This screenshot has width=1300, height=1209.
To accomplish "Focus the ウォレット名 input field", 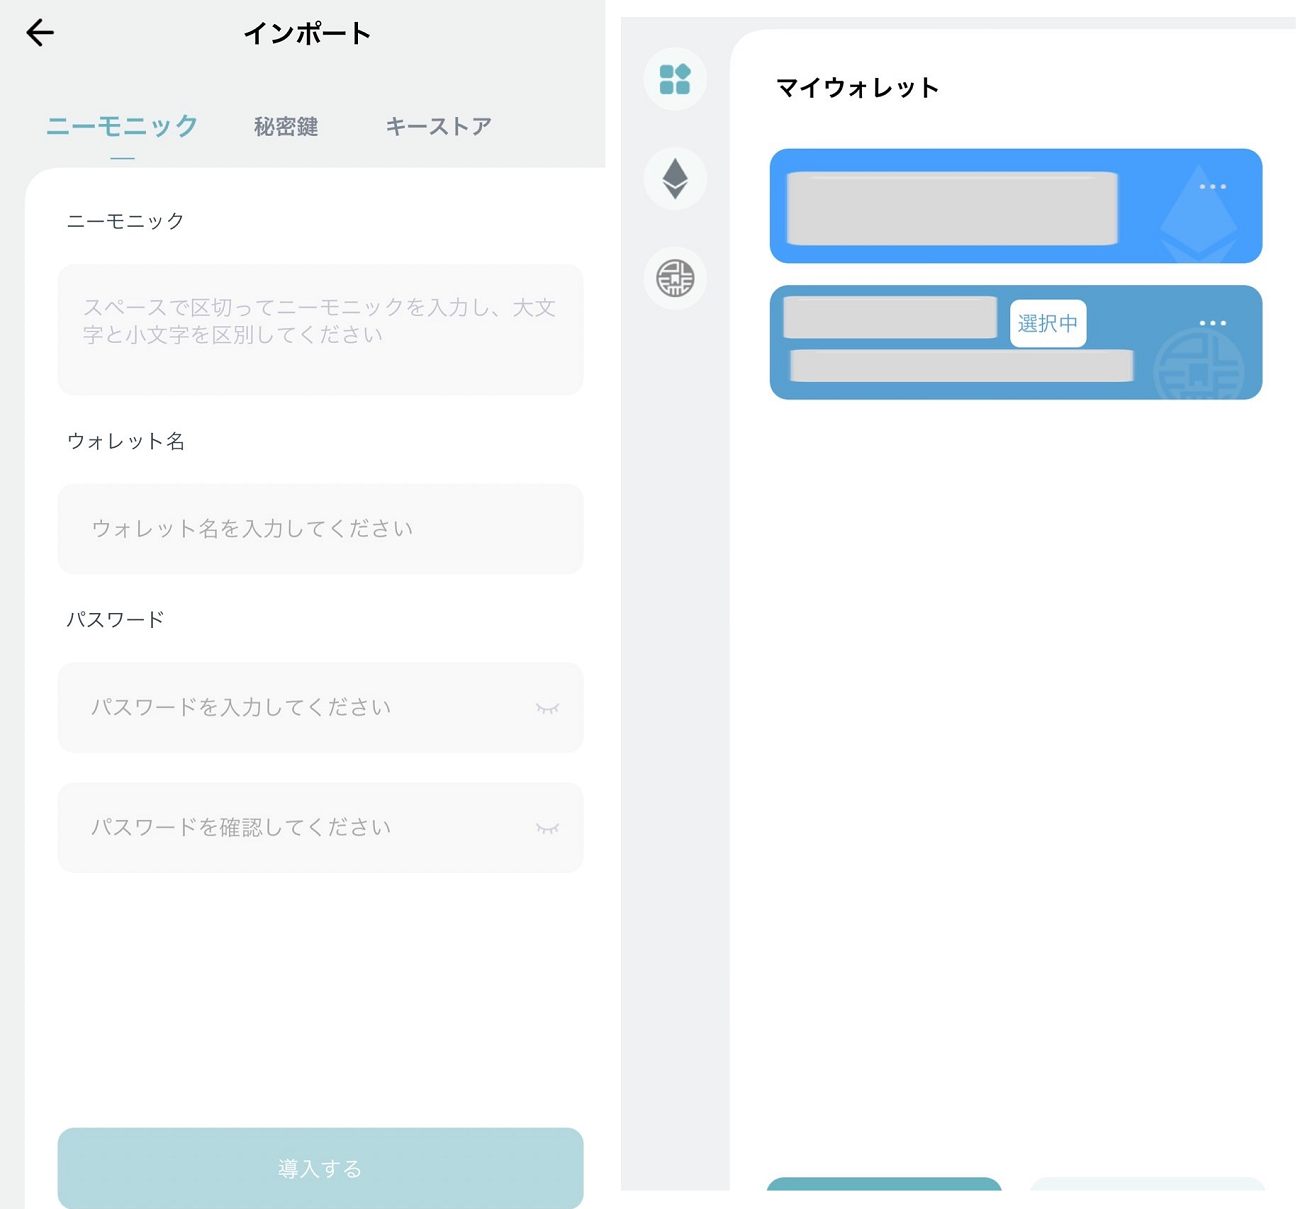I will (x=320, y=529).
